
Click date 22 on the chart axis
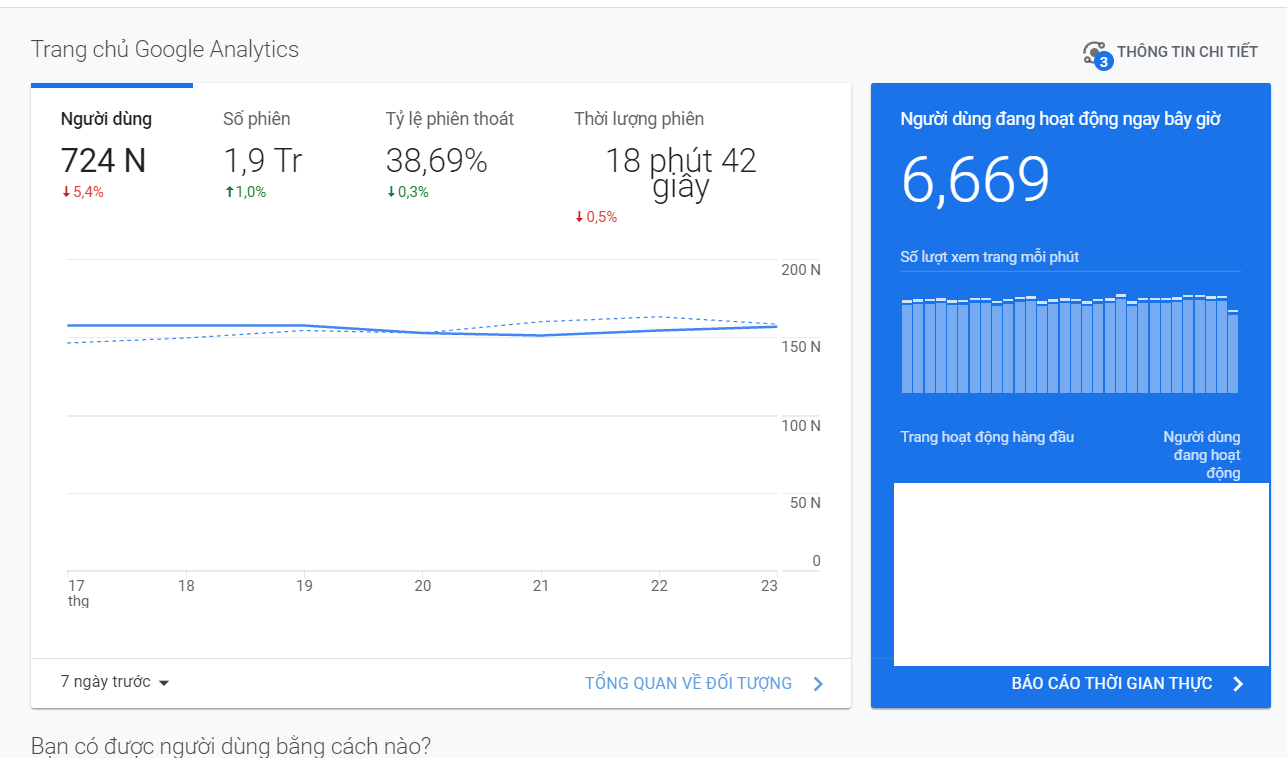click(658, 586)
